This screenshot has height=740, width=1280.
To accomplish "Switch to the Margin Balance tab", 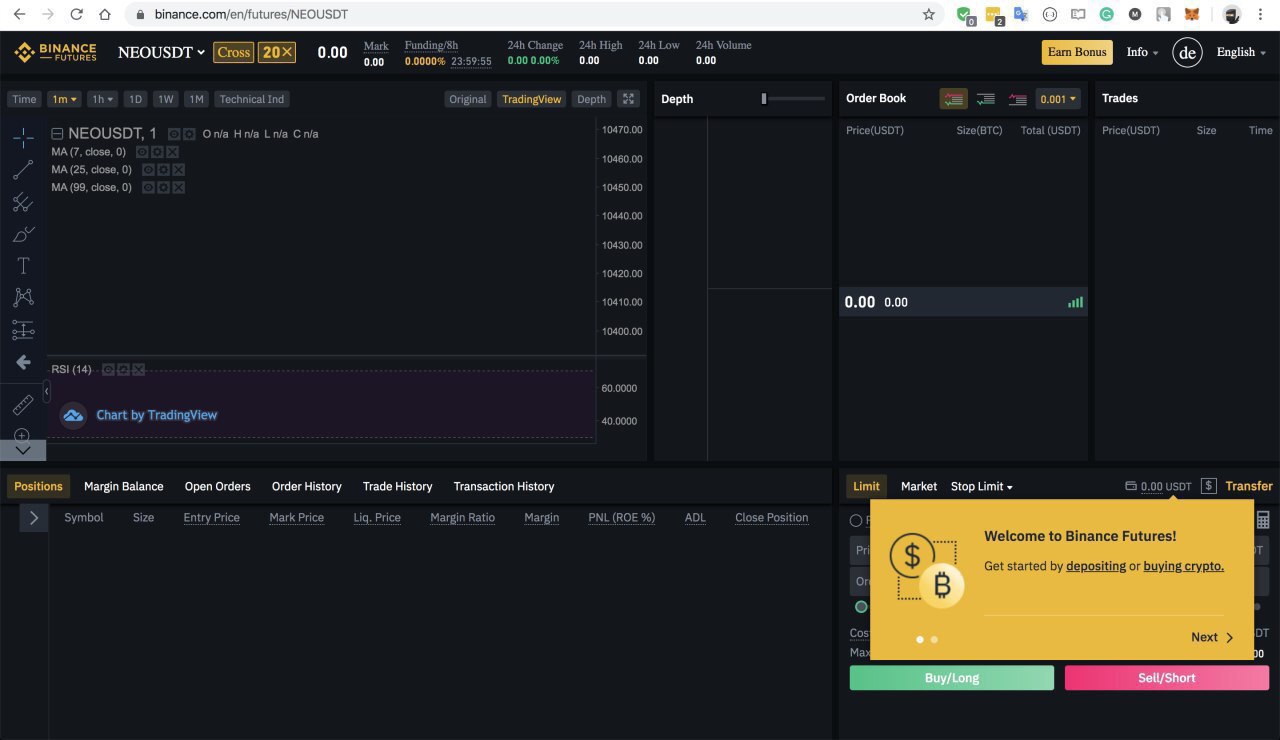I will coord(123,486).
